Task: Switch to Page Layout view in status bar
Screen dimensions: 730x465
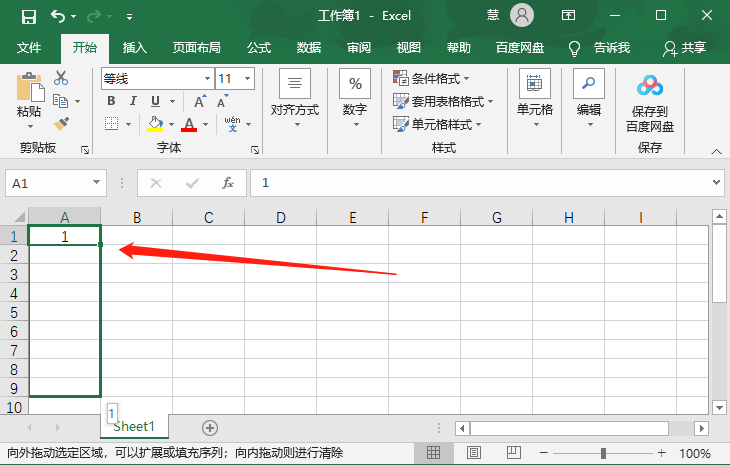Action: coord(473,453)
